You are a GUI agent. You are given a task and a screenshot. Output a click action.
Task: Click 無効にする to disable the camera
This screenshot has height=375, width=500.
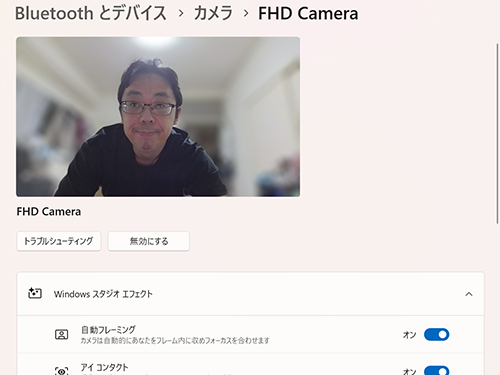point(149,241)
